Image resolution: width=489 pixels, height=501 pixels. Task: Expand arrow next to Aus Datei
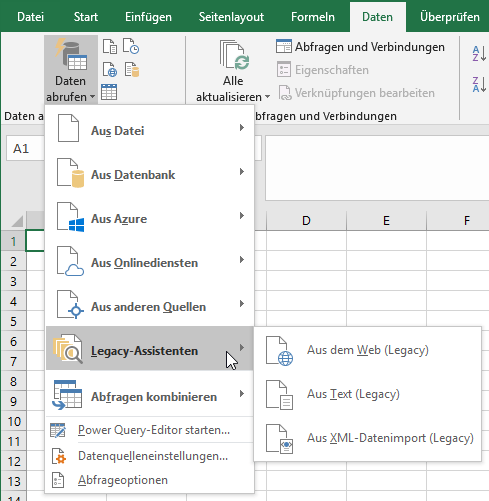point(242,128)
